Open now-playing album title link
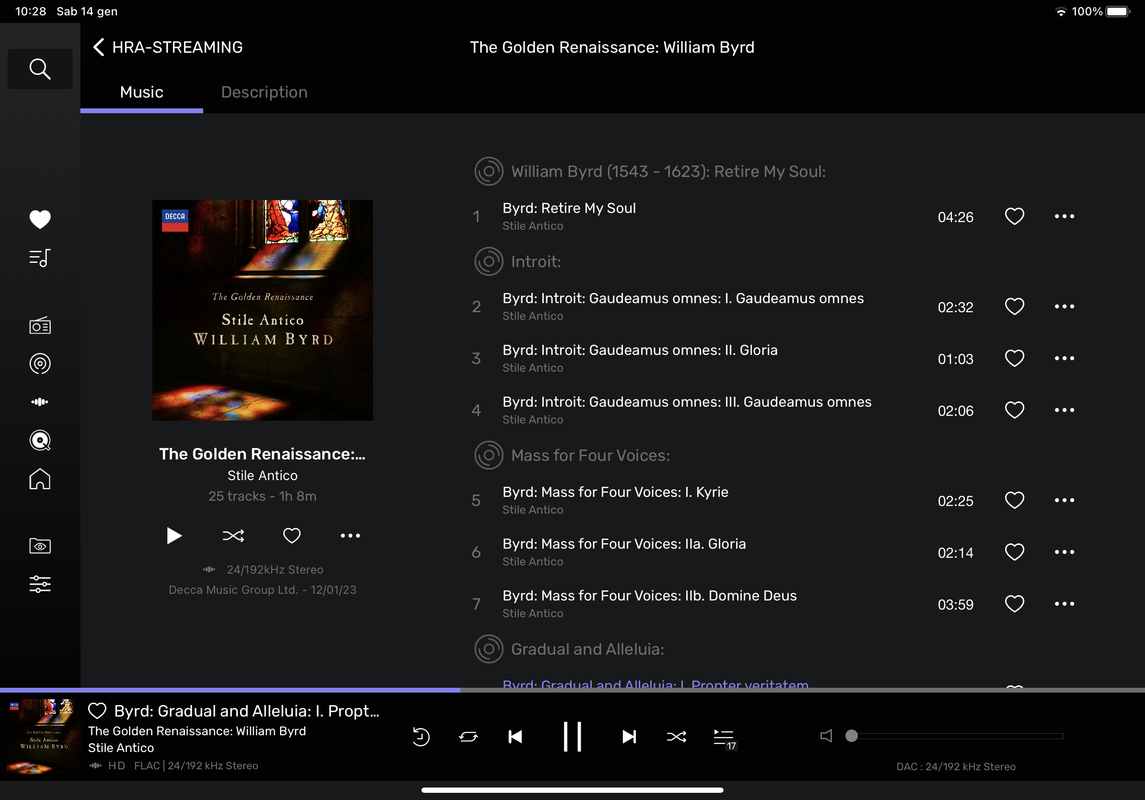This screenshot has height=800, width=1145. click(x=197, y=731)
